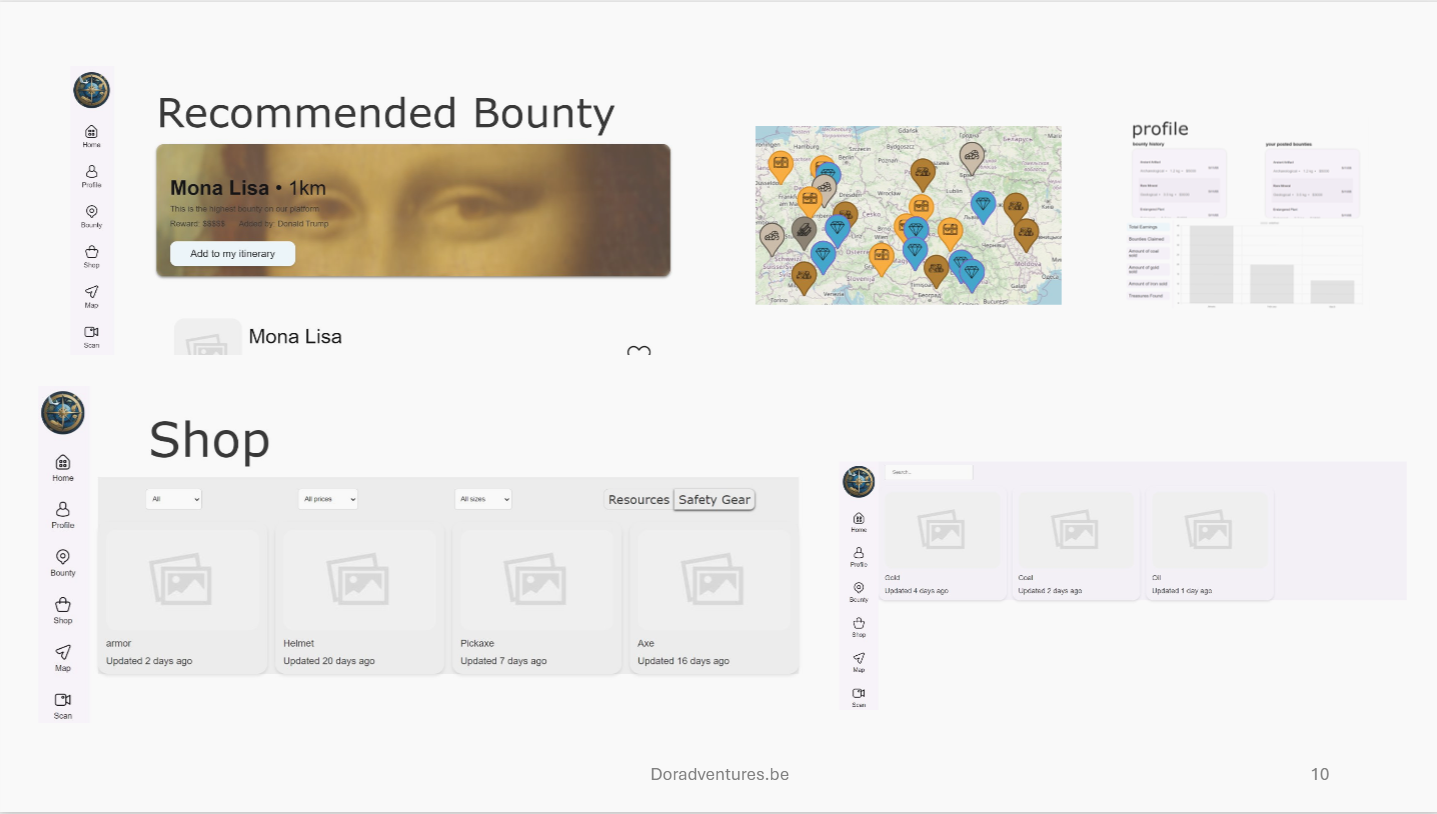Click the "Add to my itinerary" button
This screenshot has width=1437, height=814.
(x=232, y=254)
